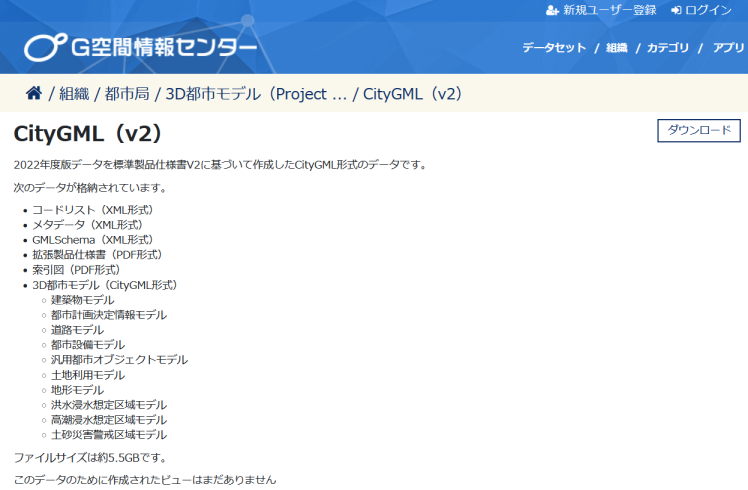Click the 地形モデル list entry

[77, 390]
